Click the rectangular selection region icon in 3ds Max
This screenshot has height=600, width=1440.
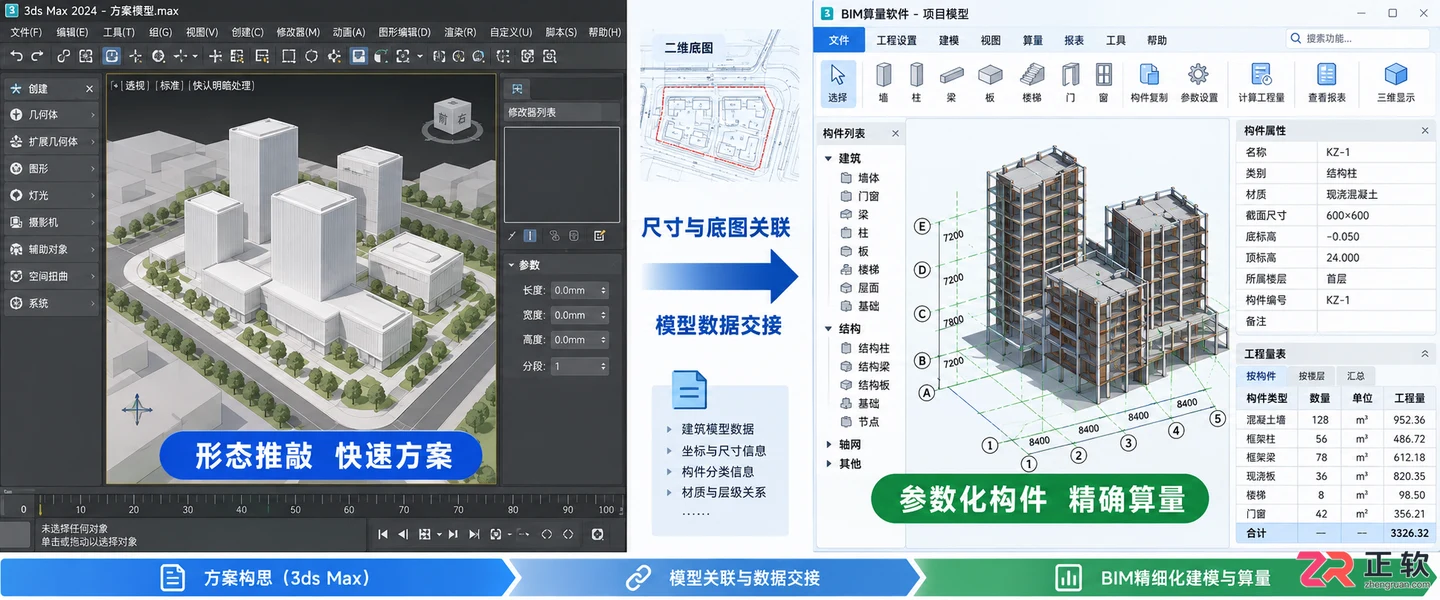pos(288,57)
